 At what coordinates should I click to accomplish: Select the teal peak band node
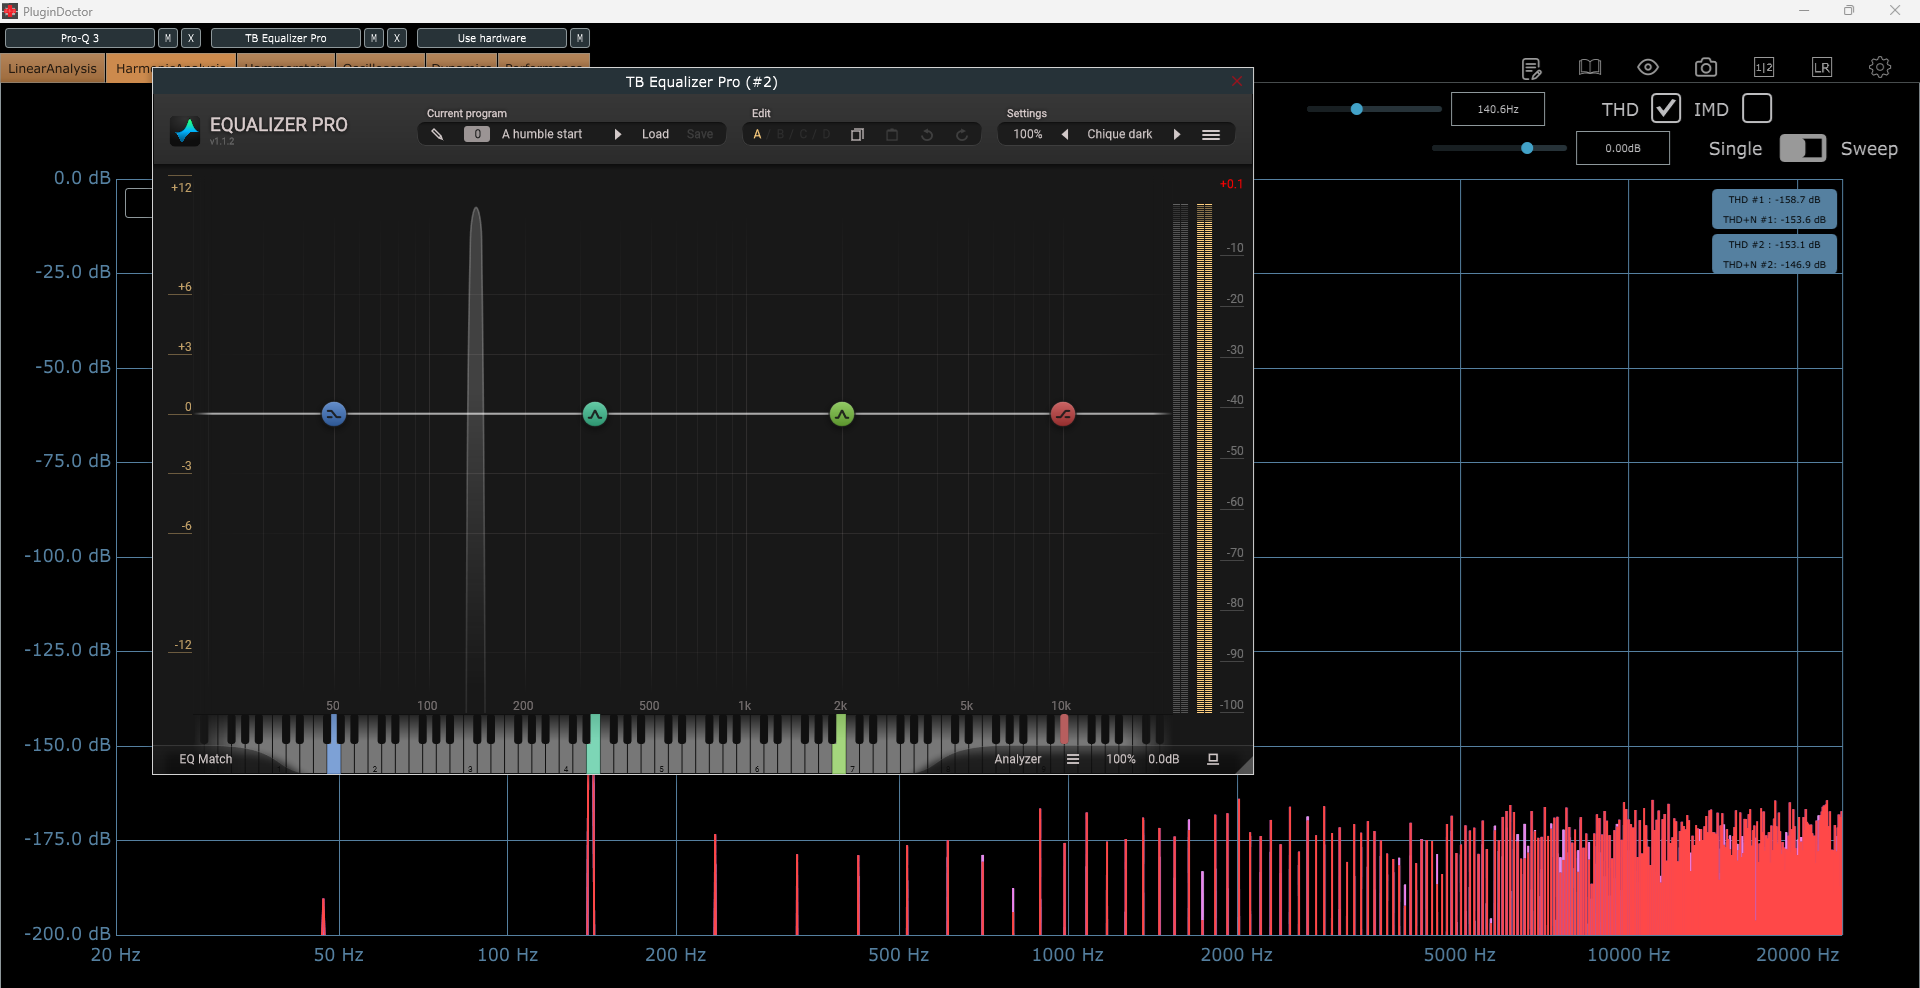595,413
